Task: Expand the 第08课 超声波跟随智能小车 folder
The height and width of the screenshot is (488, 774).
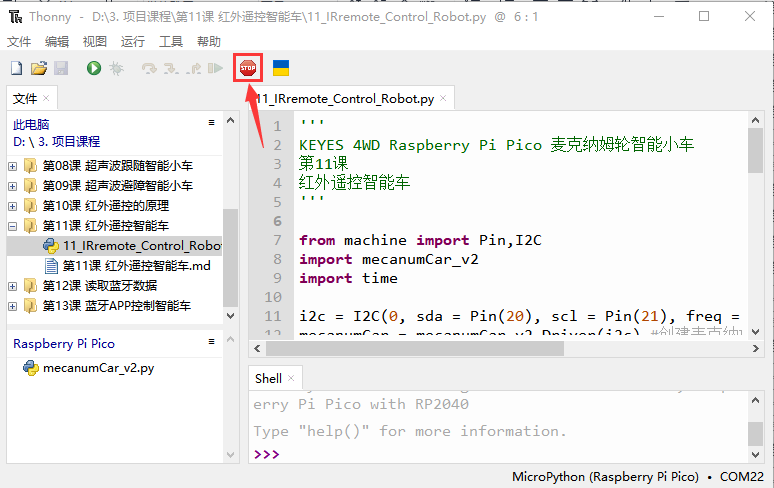Action: point(13,166)
